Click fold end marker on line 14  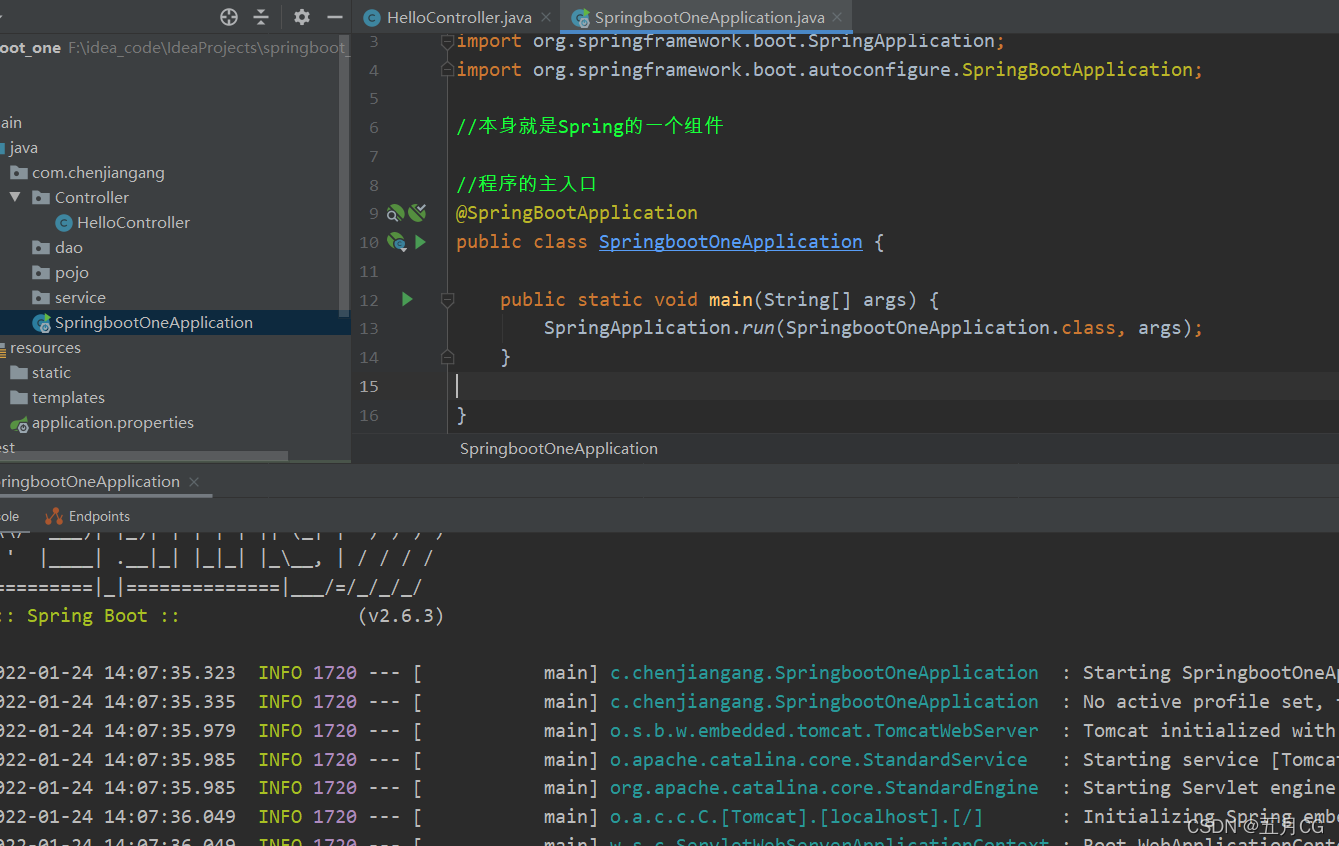447,357
